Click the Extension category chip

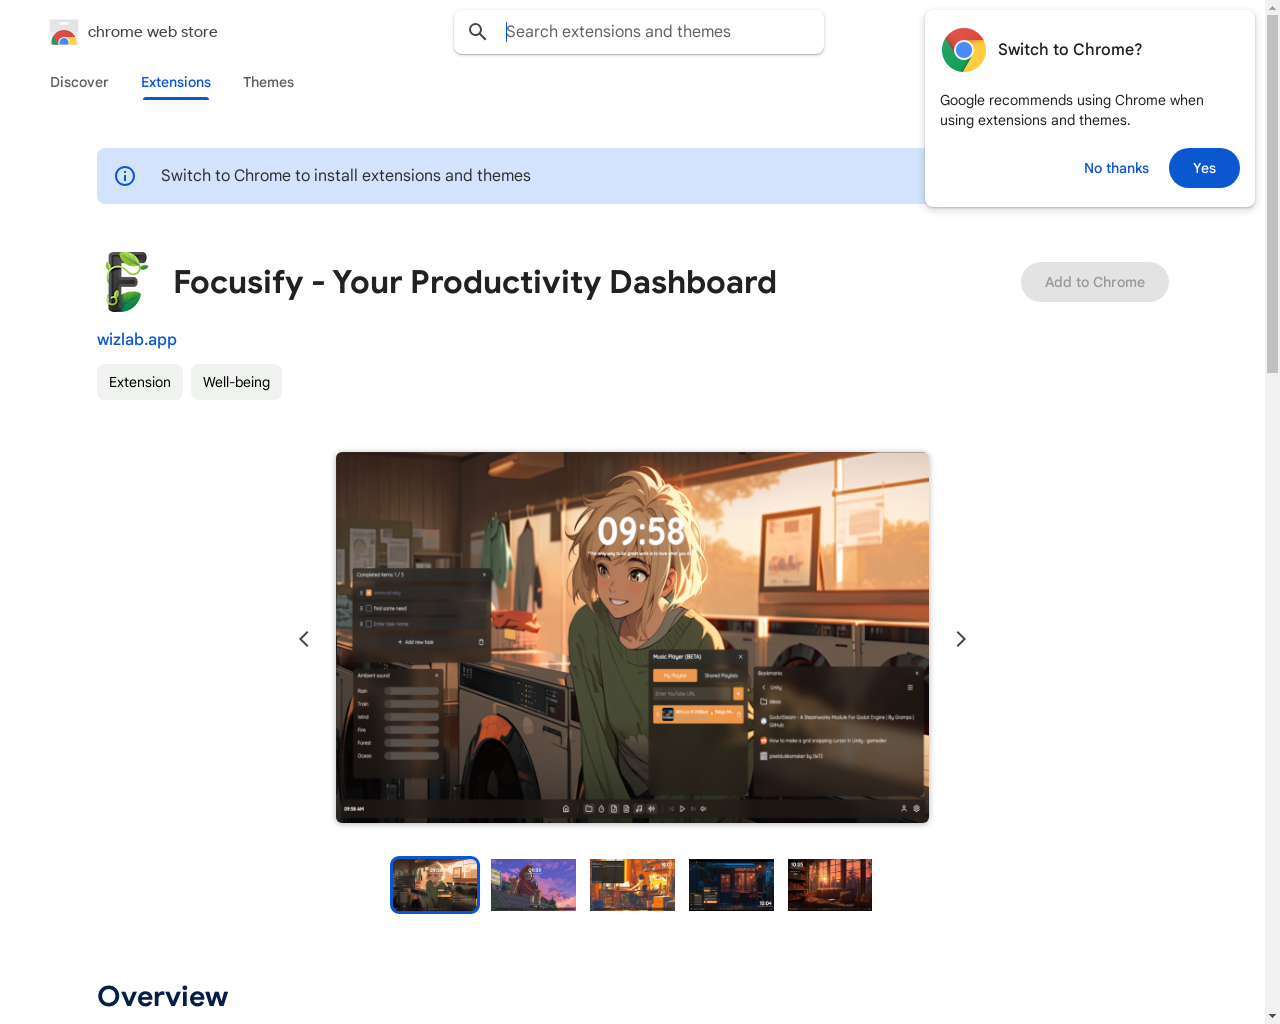(x=140, y=382)
